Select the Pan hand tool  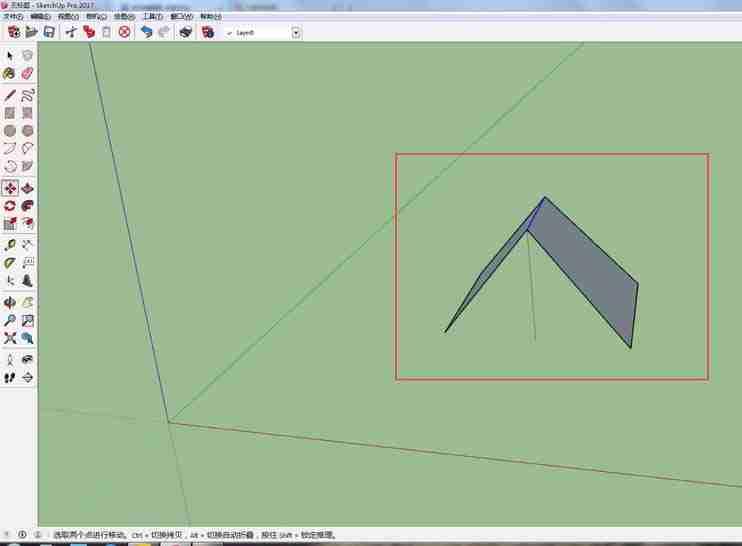(27, 303)
